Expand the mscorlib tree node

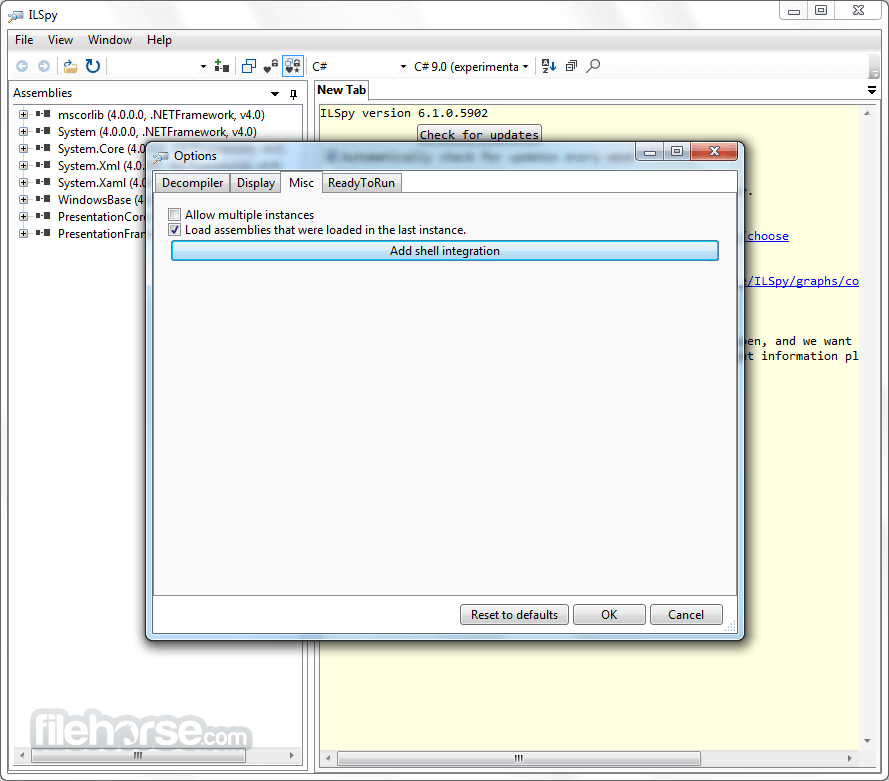23,114
